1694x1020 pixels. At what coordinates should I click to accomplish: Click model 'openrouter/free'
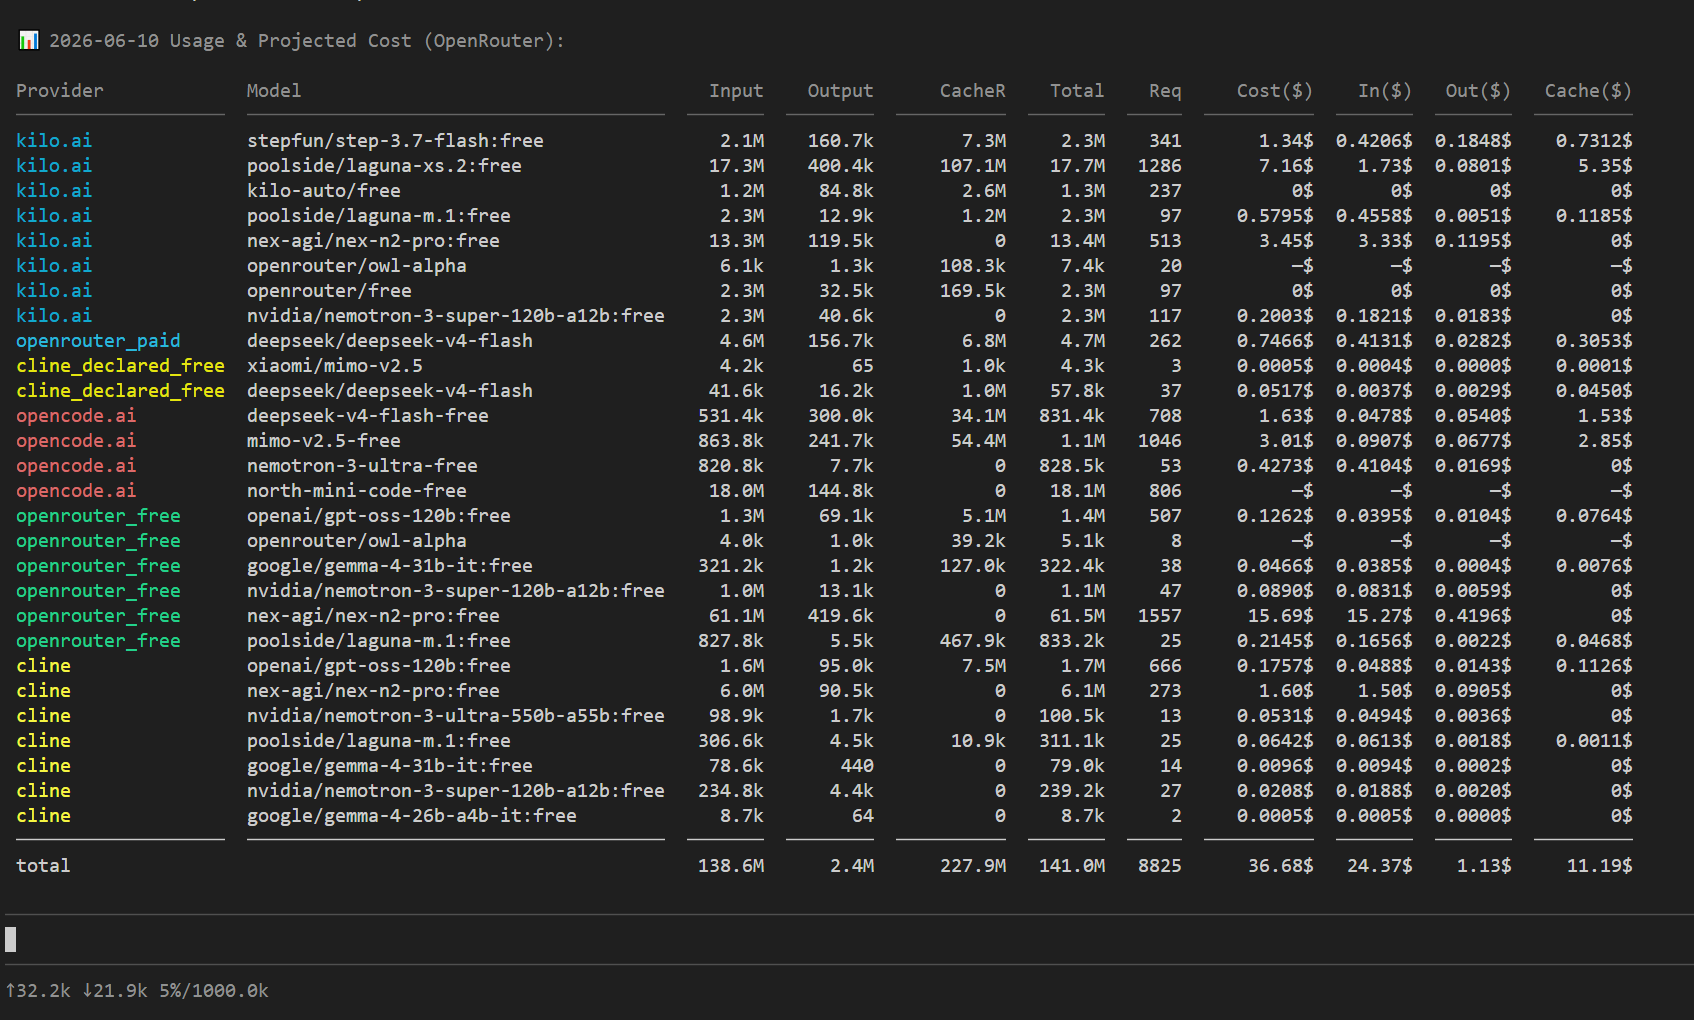(x=329, y=291)
